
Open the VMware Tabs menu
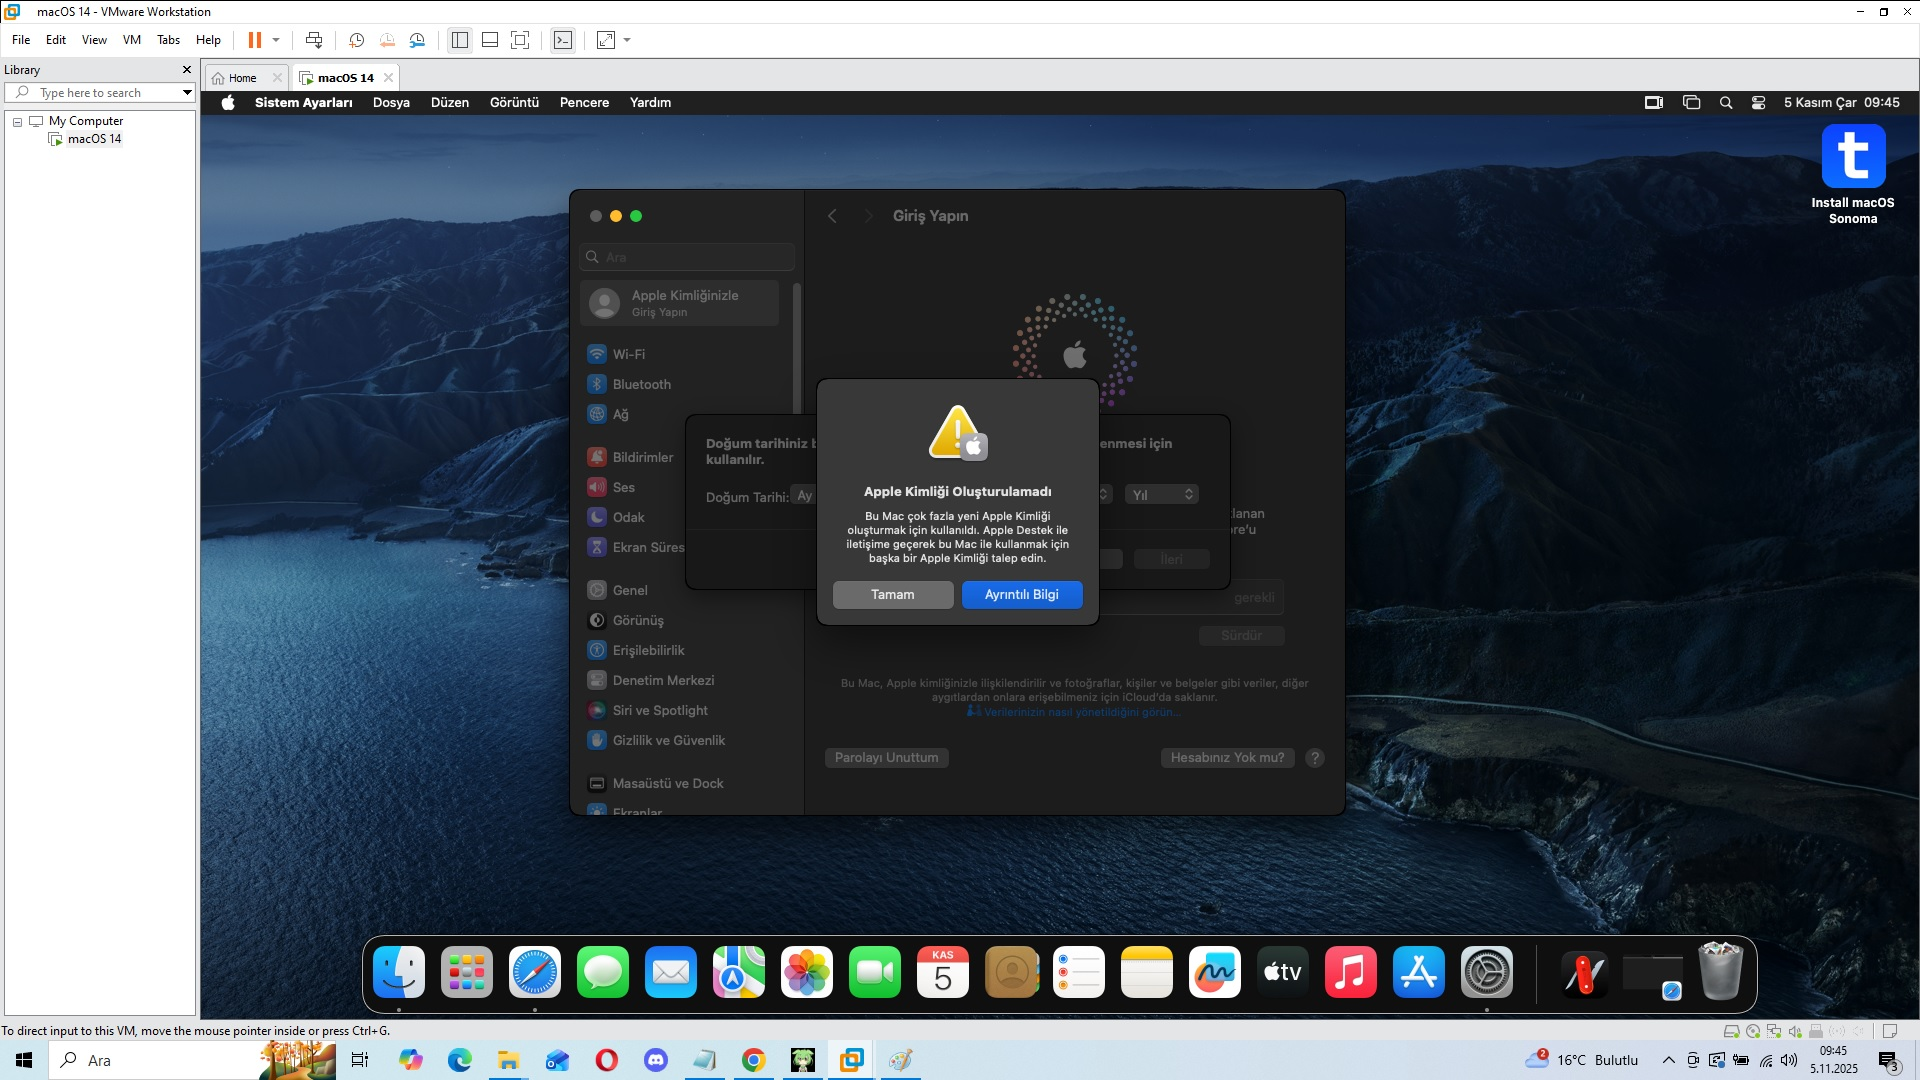coord(168,40)
